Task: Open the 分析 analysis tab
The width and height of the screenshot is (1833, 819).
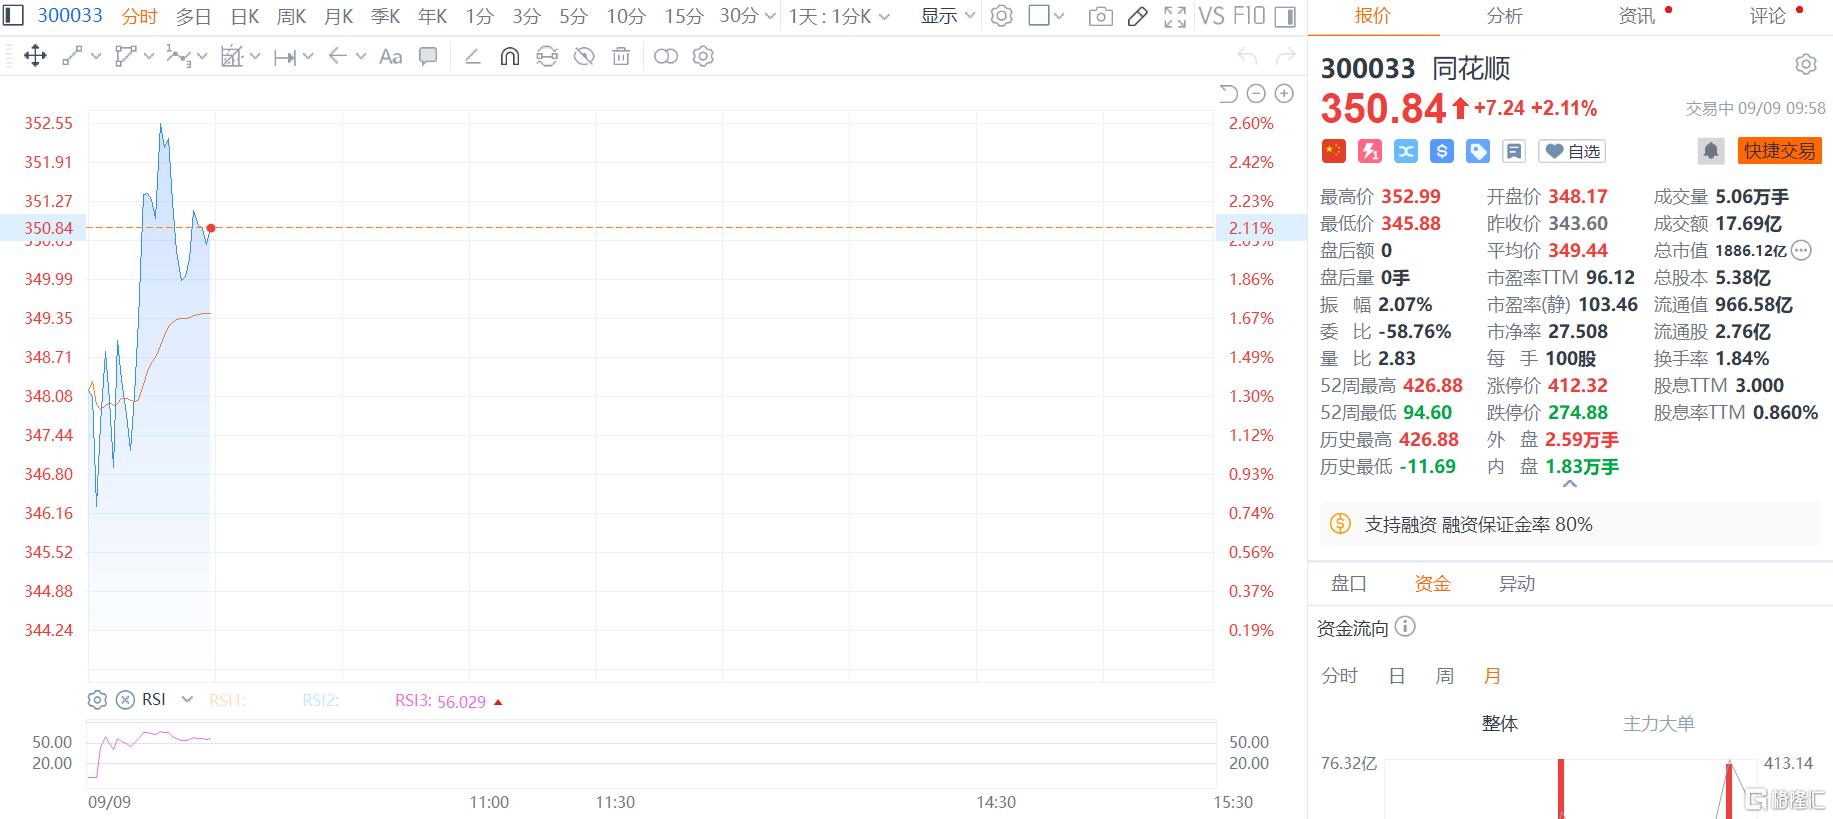Action: (1504, 16)
